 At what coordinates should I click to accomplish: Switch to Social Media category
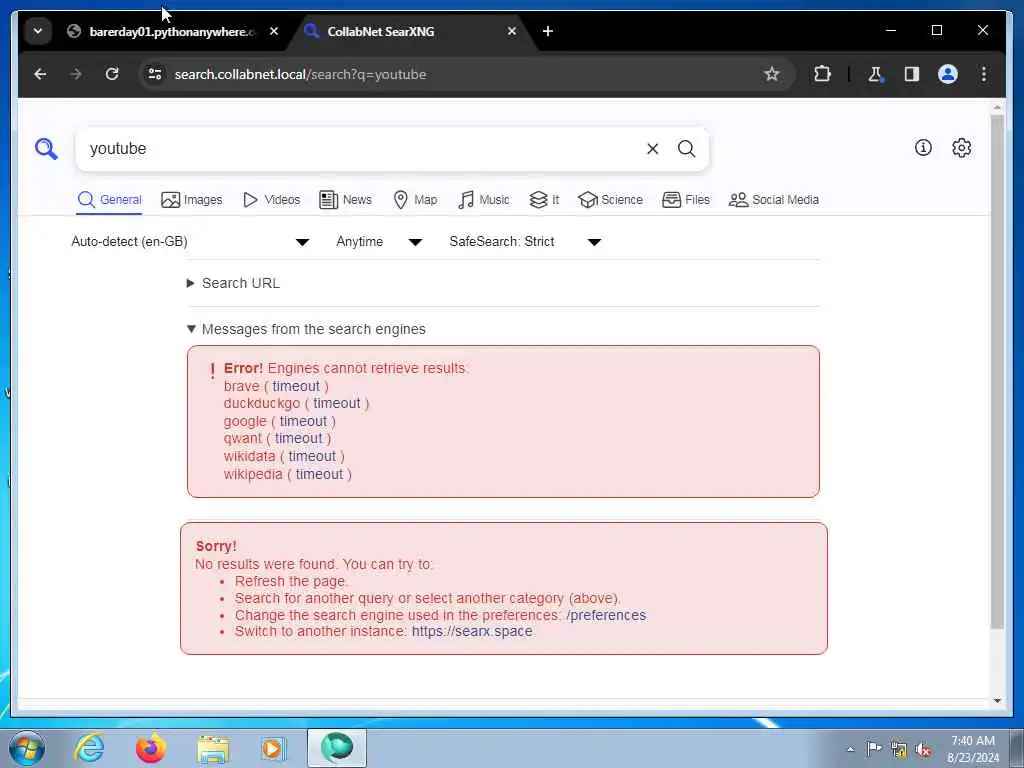click(x=774, y=200)
